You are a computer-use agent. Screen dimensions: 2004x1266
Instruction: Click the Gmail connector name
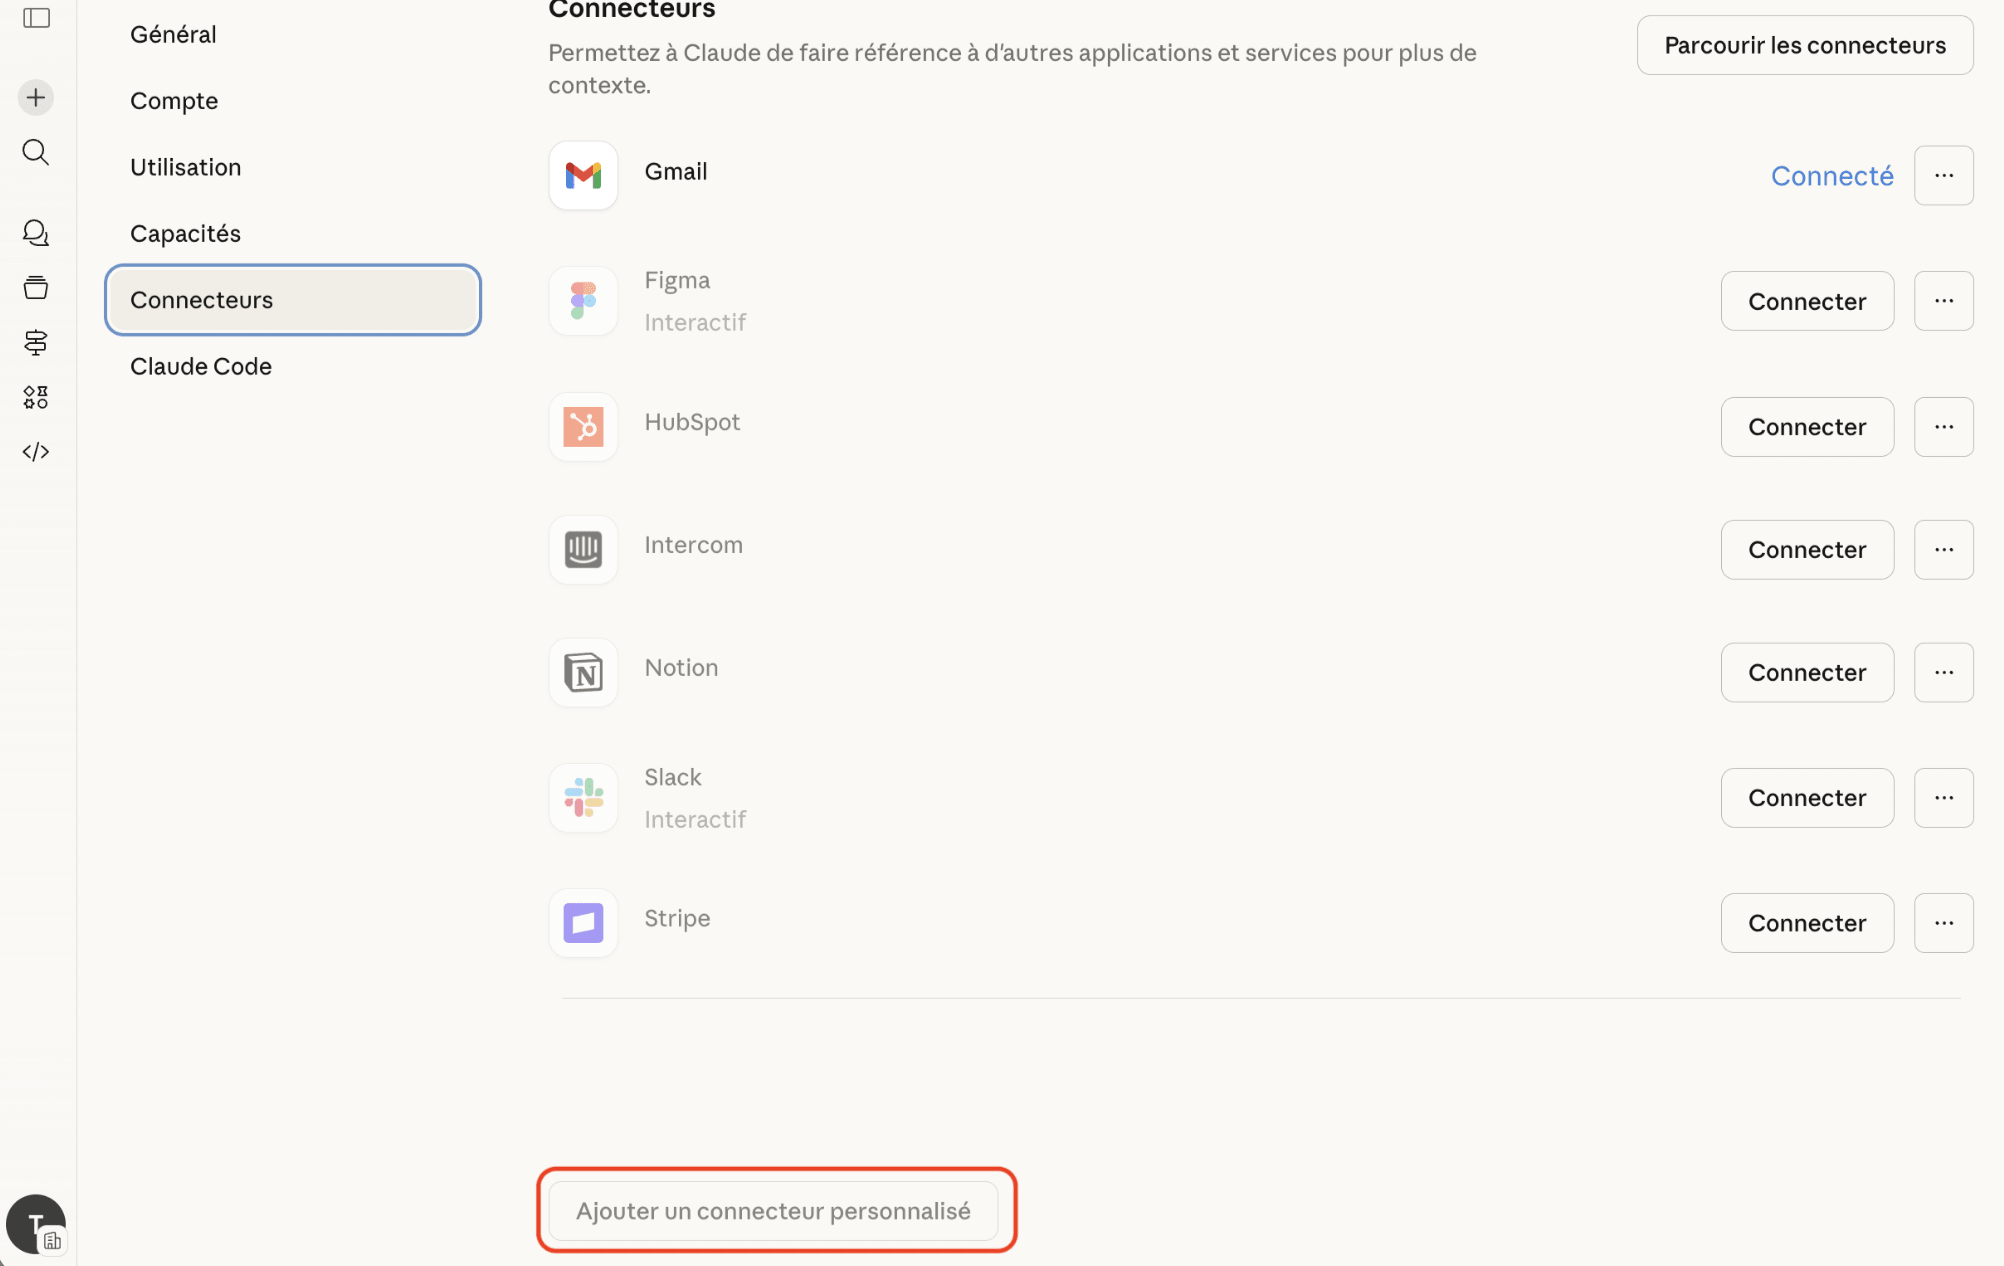(676, 171)
